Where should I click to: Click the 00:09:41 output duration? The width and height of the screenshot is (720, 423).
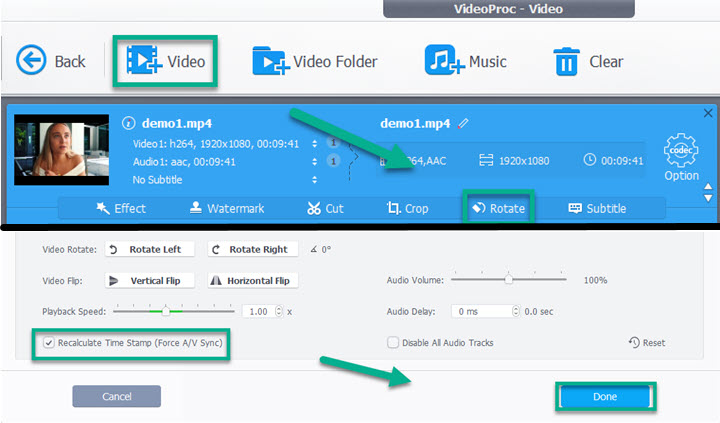tap(622, 161)
